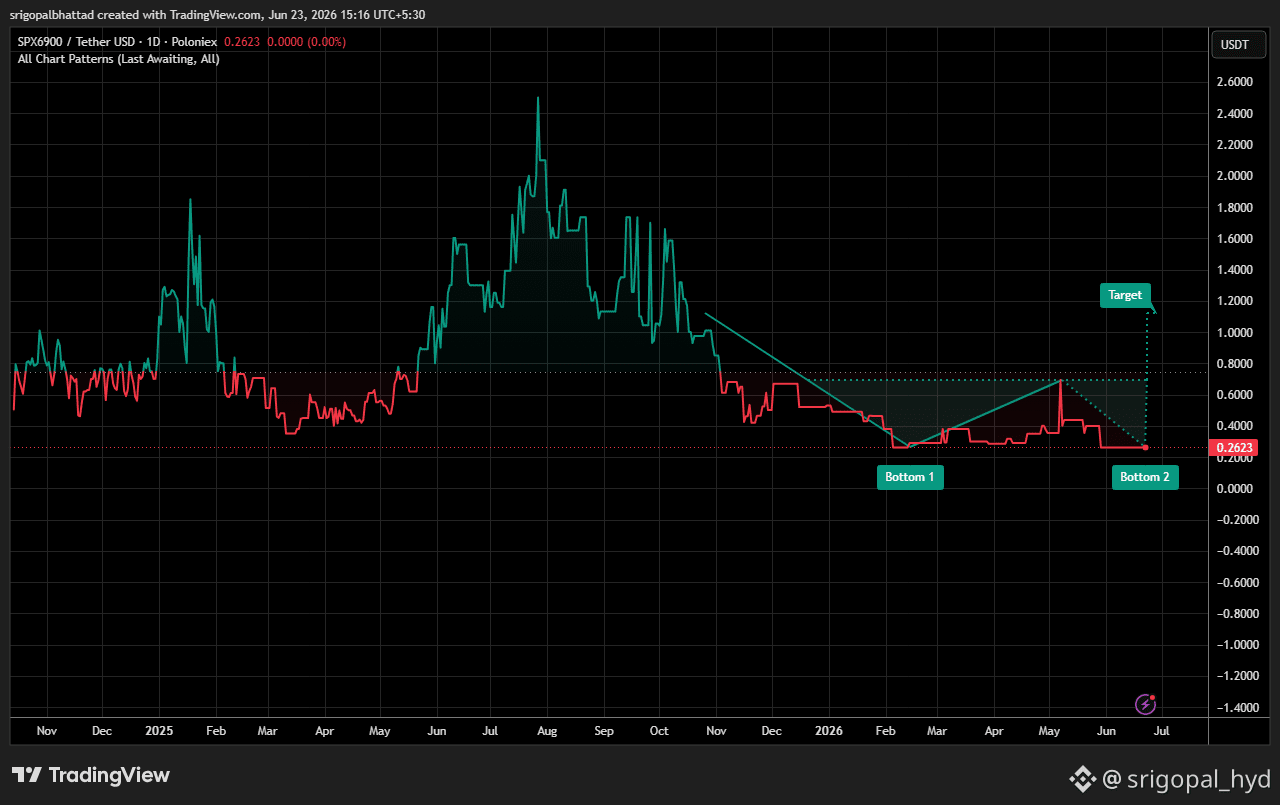Select the Bottom 2 pattern label
Viewport: 1280px width, 805px height.
coord(1145,477)
